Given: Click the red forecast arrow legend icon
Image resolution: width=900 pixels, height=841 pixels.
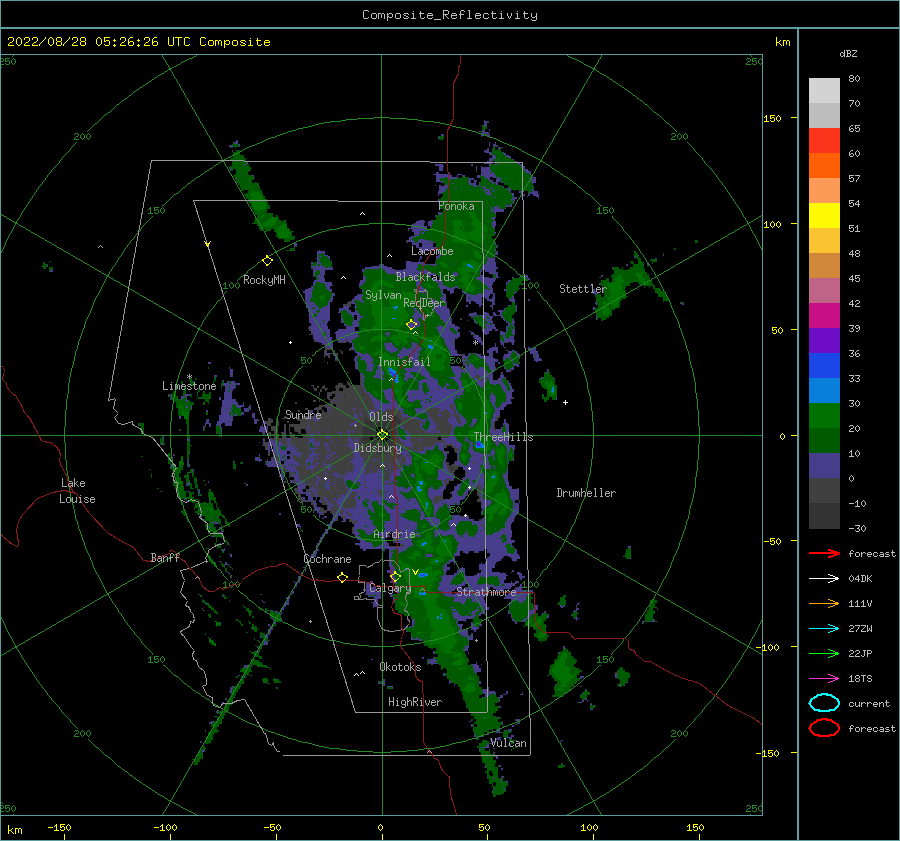Looking at the screenshot, I should click(824, 553).
